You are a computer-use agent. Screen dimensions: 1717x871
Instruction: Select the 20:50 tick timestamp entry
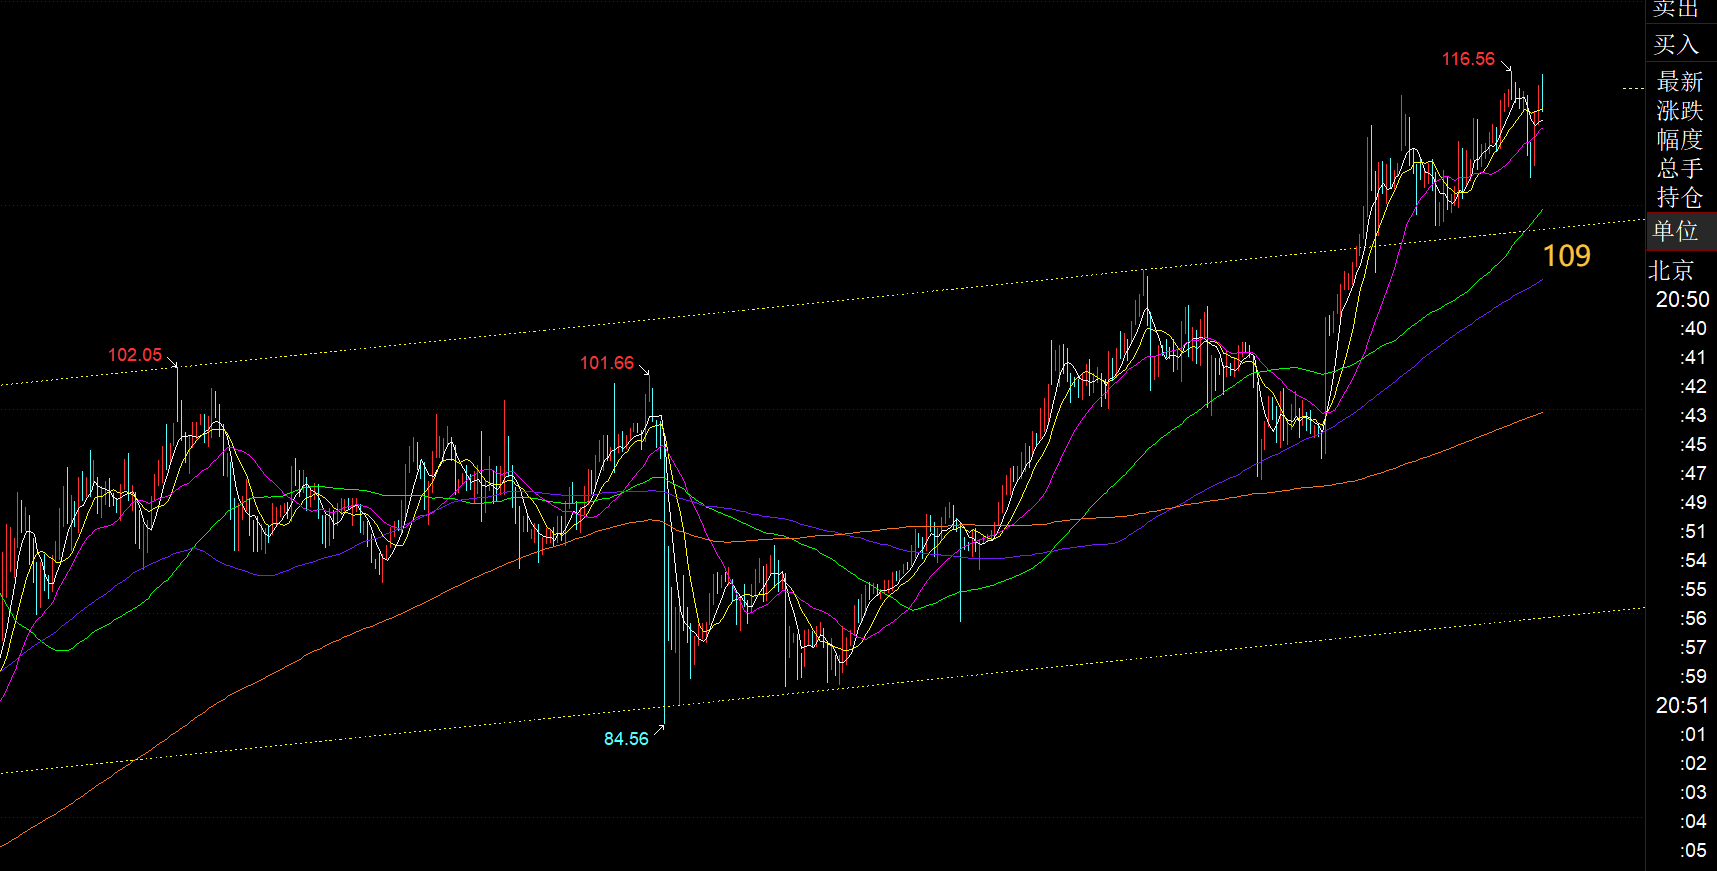pos(1682,299)
